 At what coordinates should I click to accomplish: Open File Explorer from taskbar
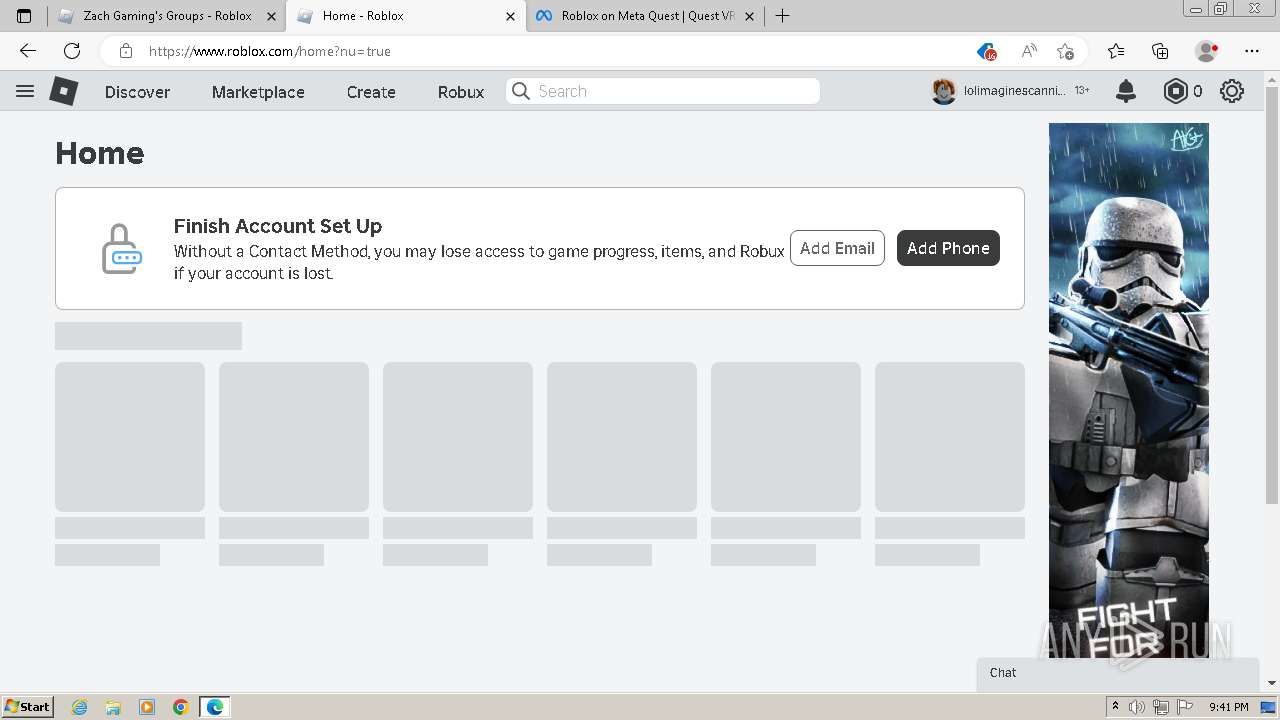[x=113, y=707]
